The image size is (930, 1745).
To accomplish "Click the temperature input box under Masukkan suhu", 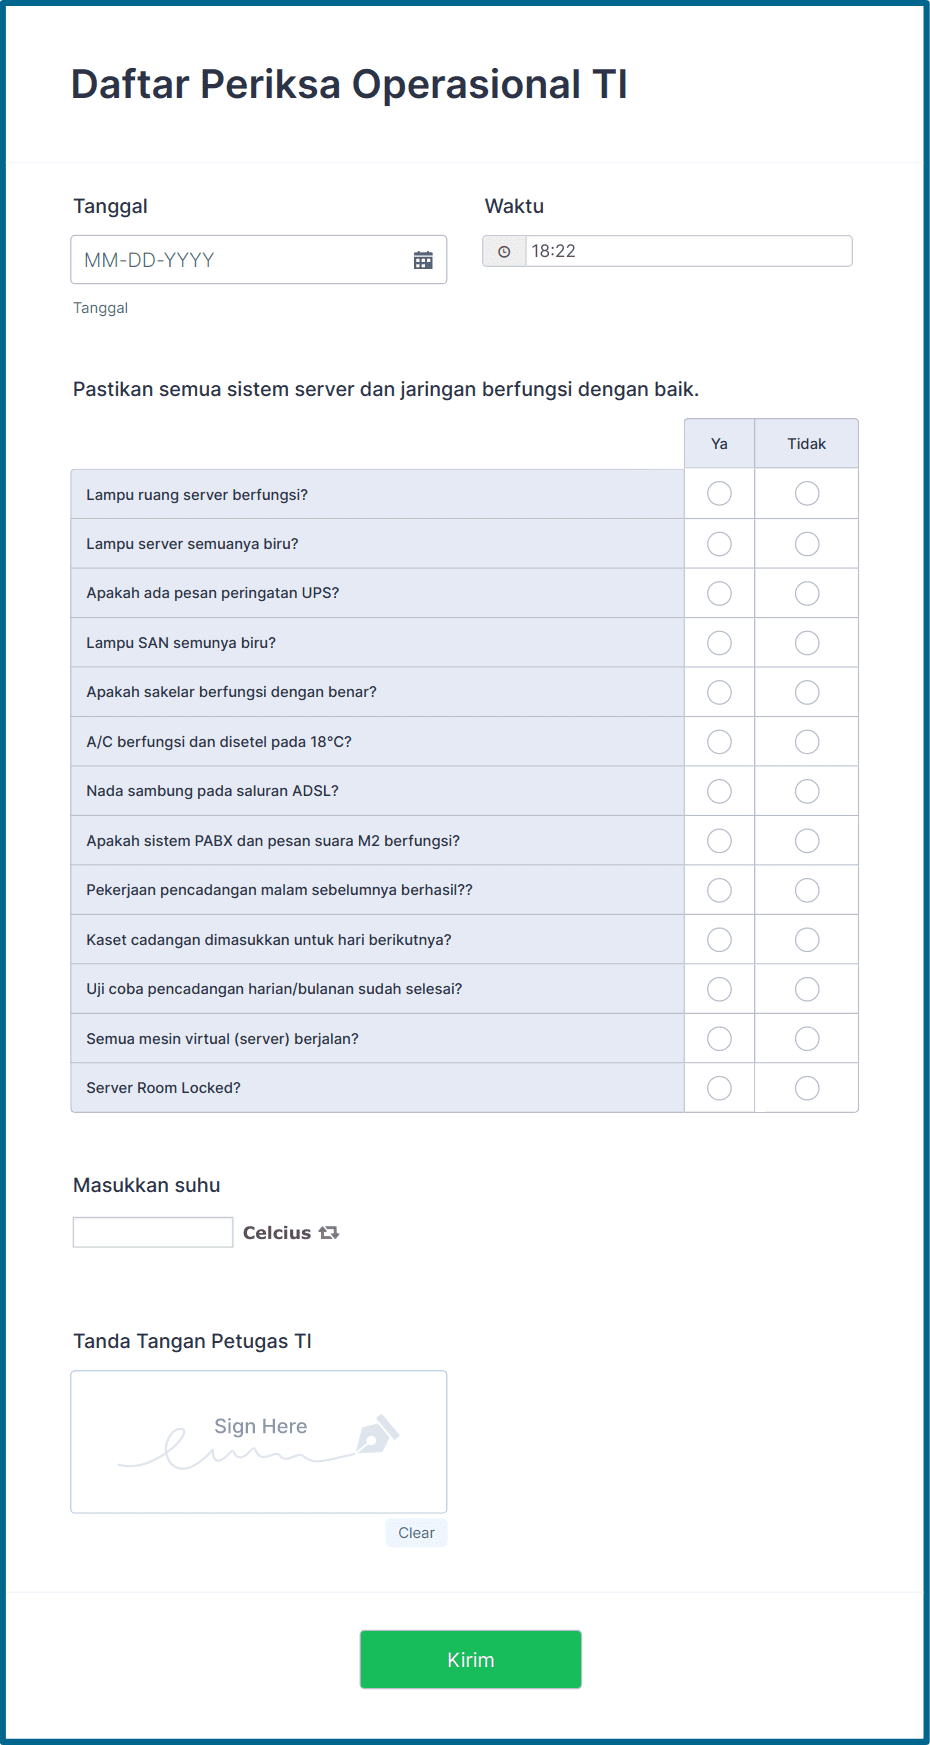I will [152, 1231].
